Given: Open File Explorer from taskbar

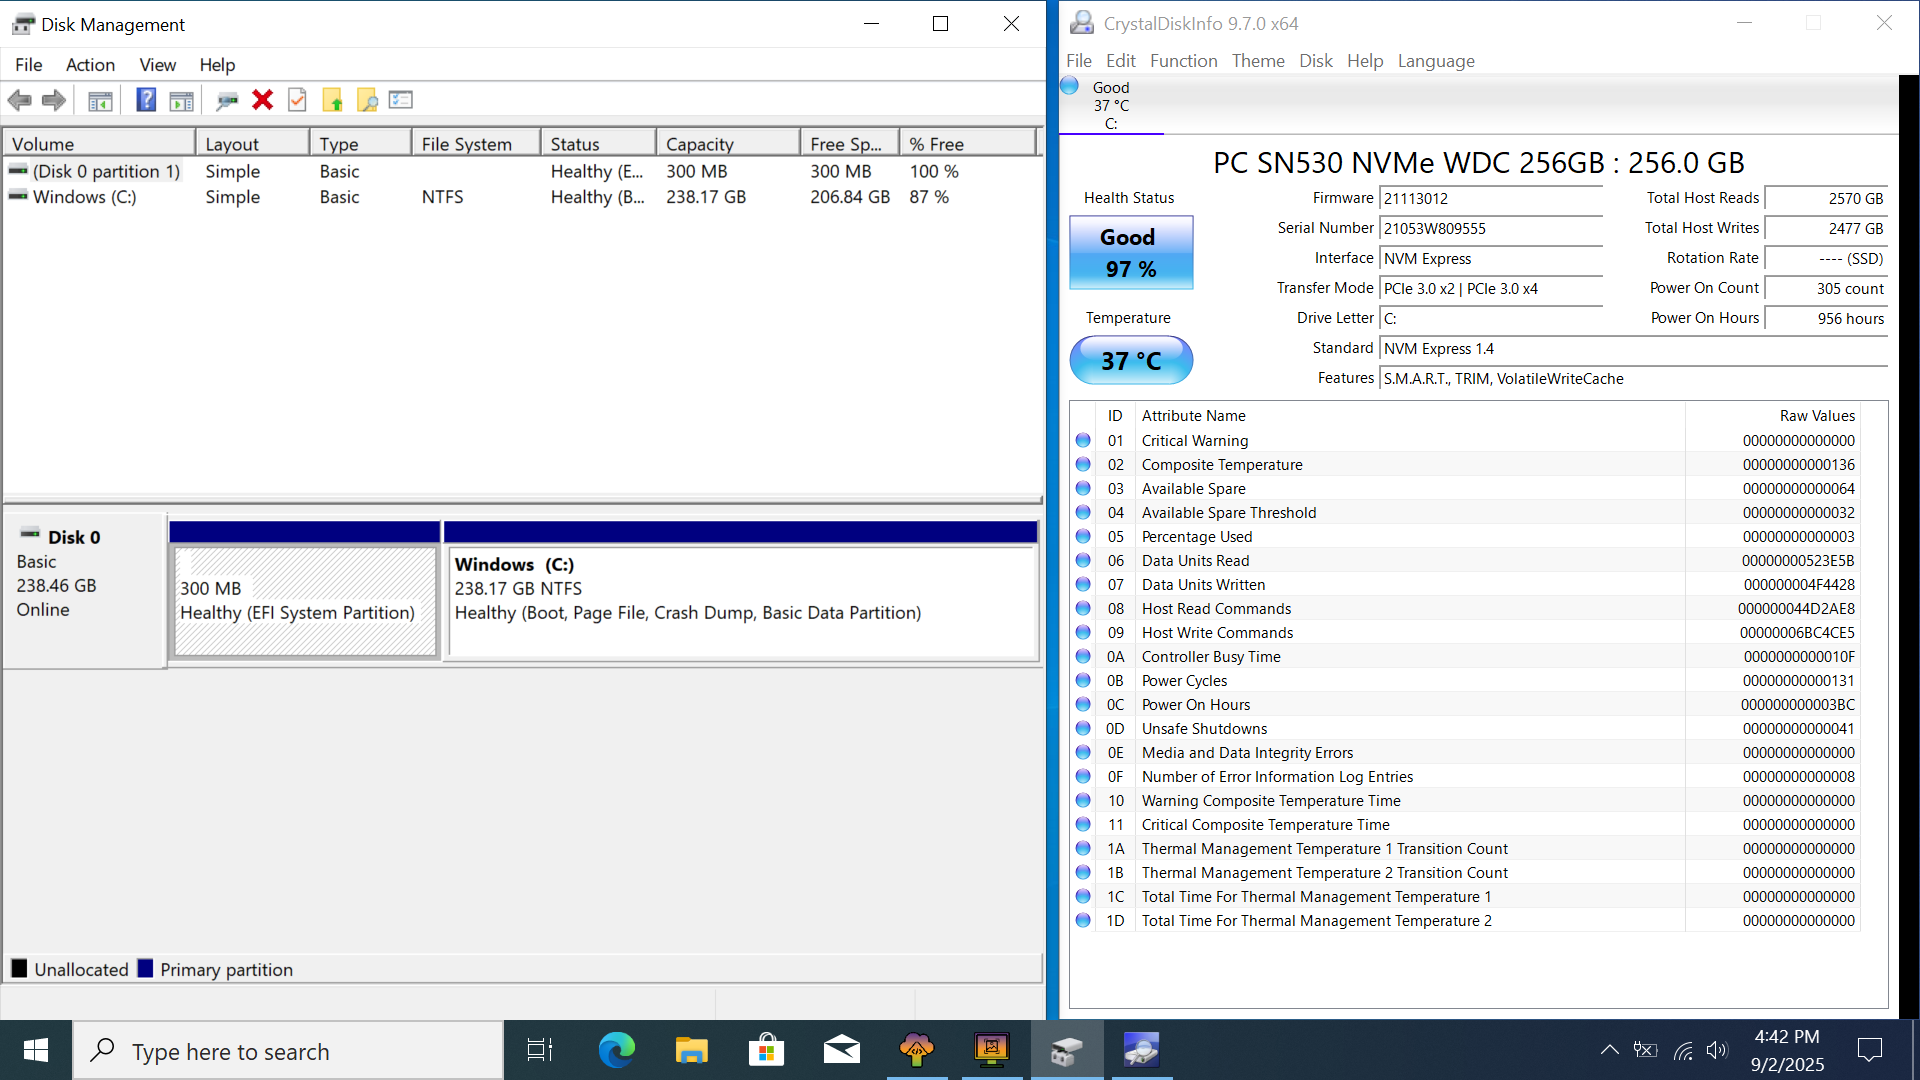Looking at the screenshot, I should tap(691, 1050).
